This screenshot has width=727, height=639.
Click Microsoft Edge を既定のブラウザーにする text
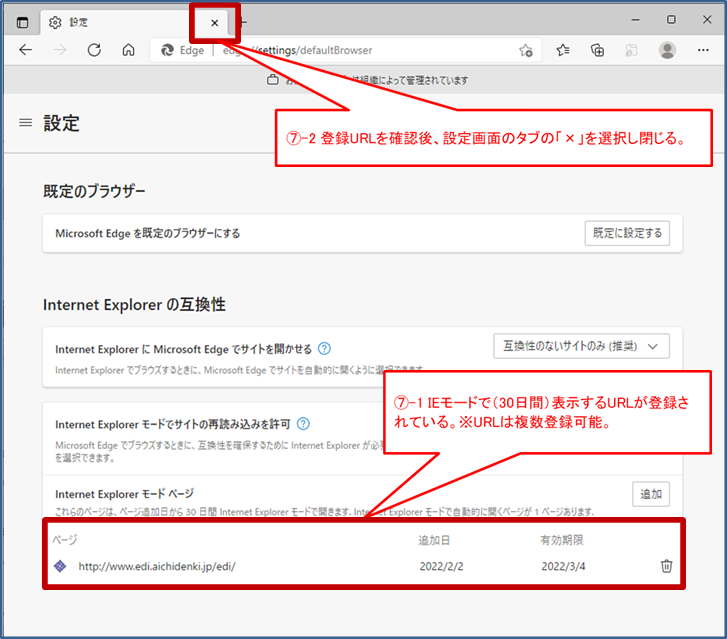pos(147,233)
